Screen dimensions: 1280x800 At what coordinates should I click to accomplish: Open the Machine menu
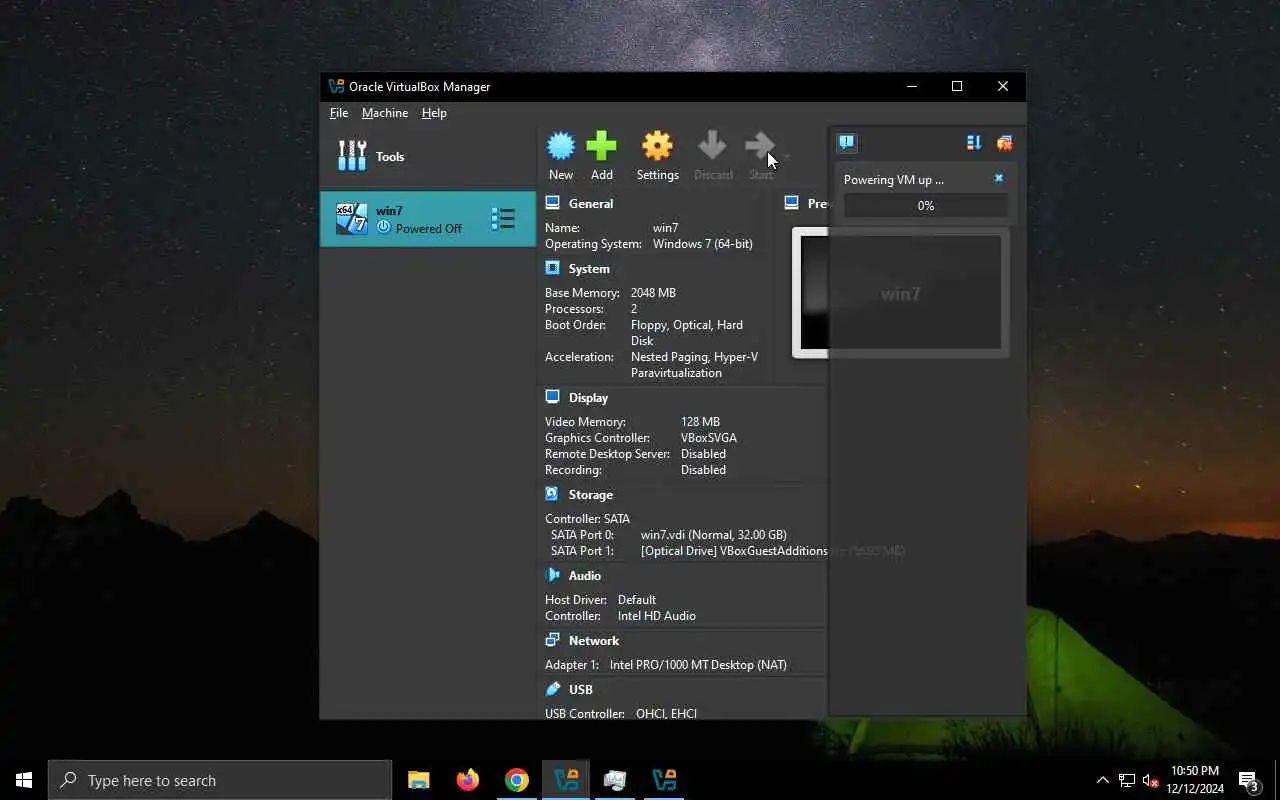[385, 113]
